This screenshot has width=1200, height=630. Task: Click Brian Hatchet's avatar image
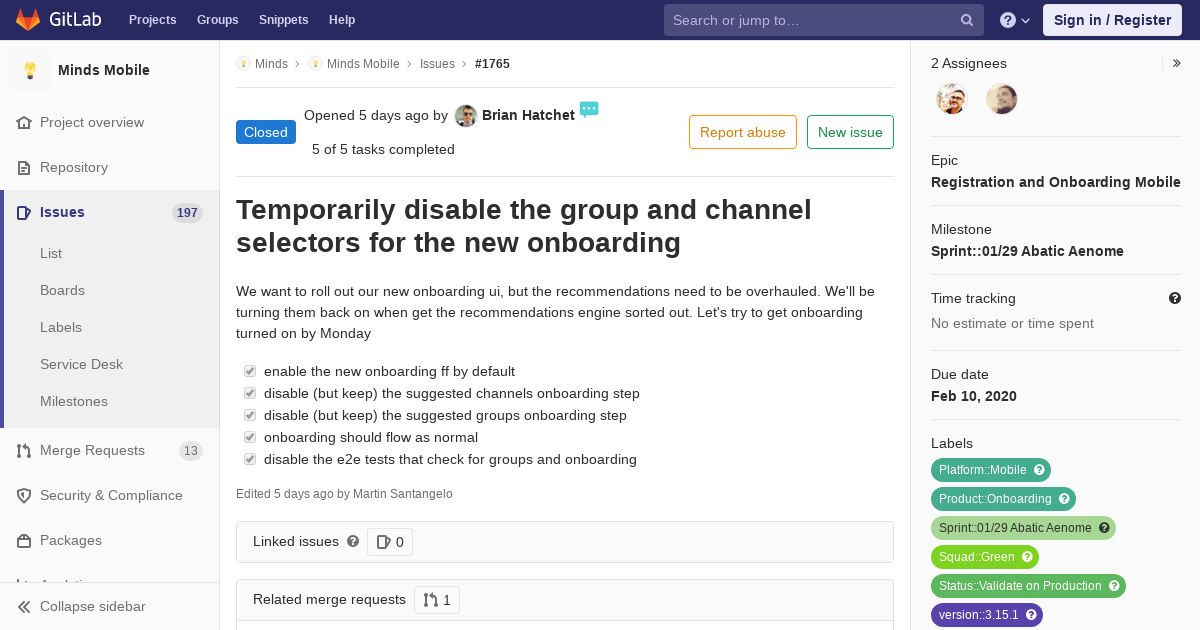click(x=466, y=116)
